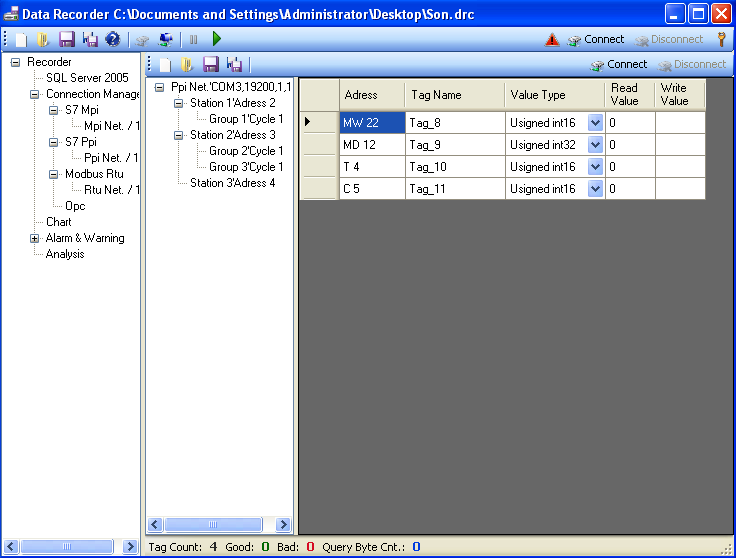Open Help via question mark icon

click(x=113, y=39)
